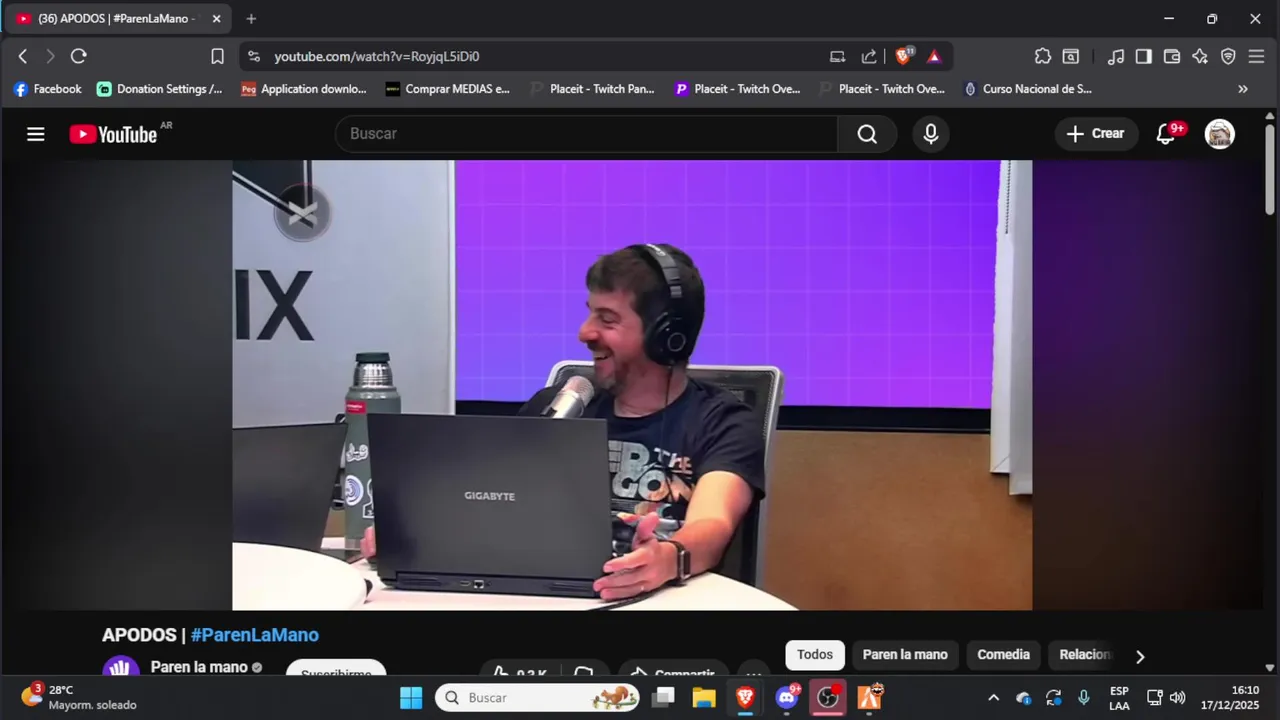Open tray microphone icon
This screenshot has width=1280, height=720.
point(1083,698)
